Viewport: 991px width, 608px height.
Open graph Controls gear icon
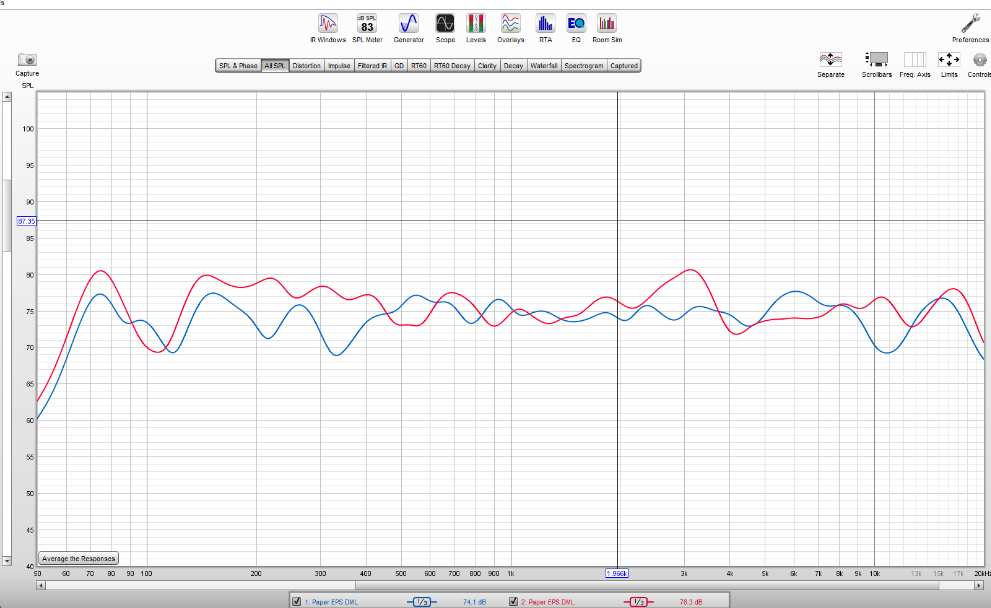click(x=979, y=64)
